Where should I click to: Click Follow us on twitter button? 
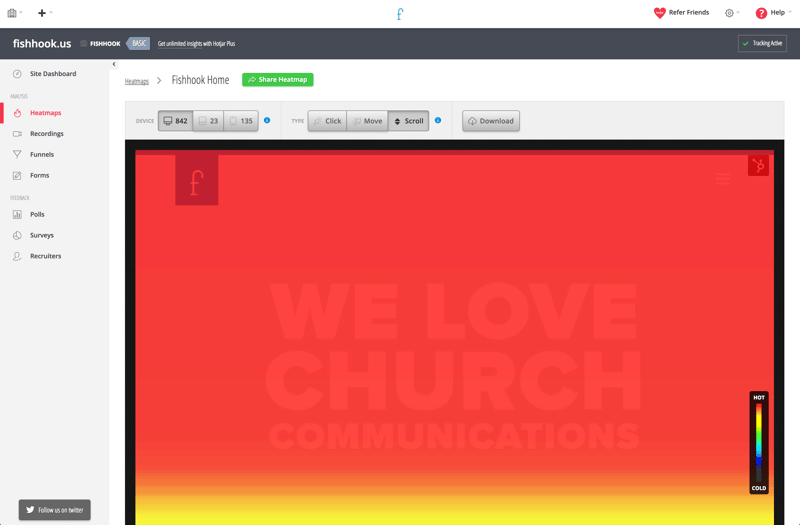pyautogui.click(x=55, y=510)
